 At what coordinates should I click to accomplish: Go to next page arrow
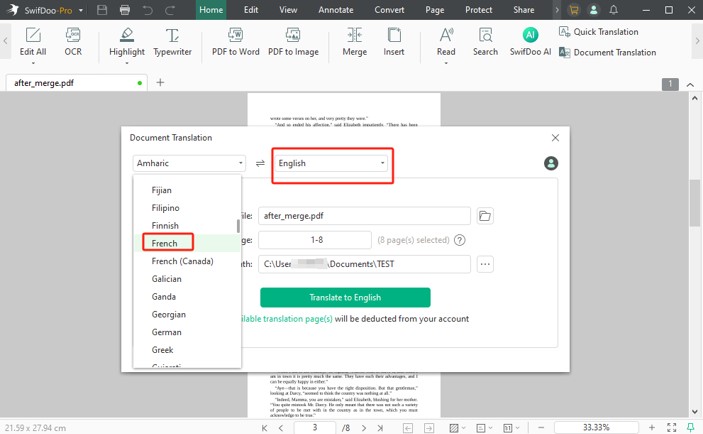[x=364, y=428]
